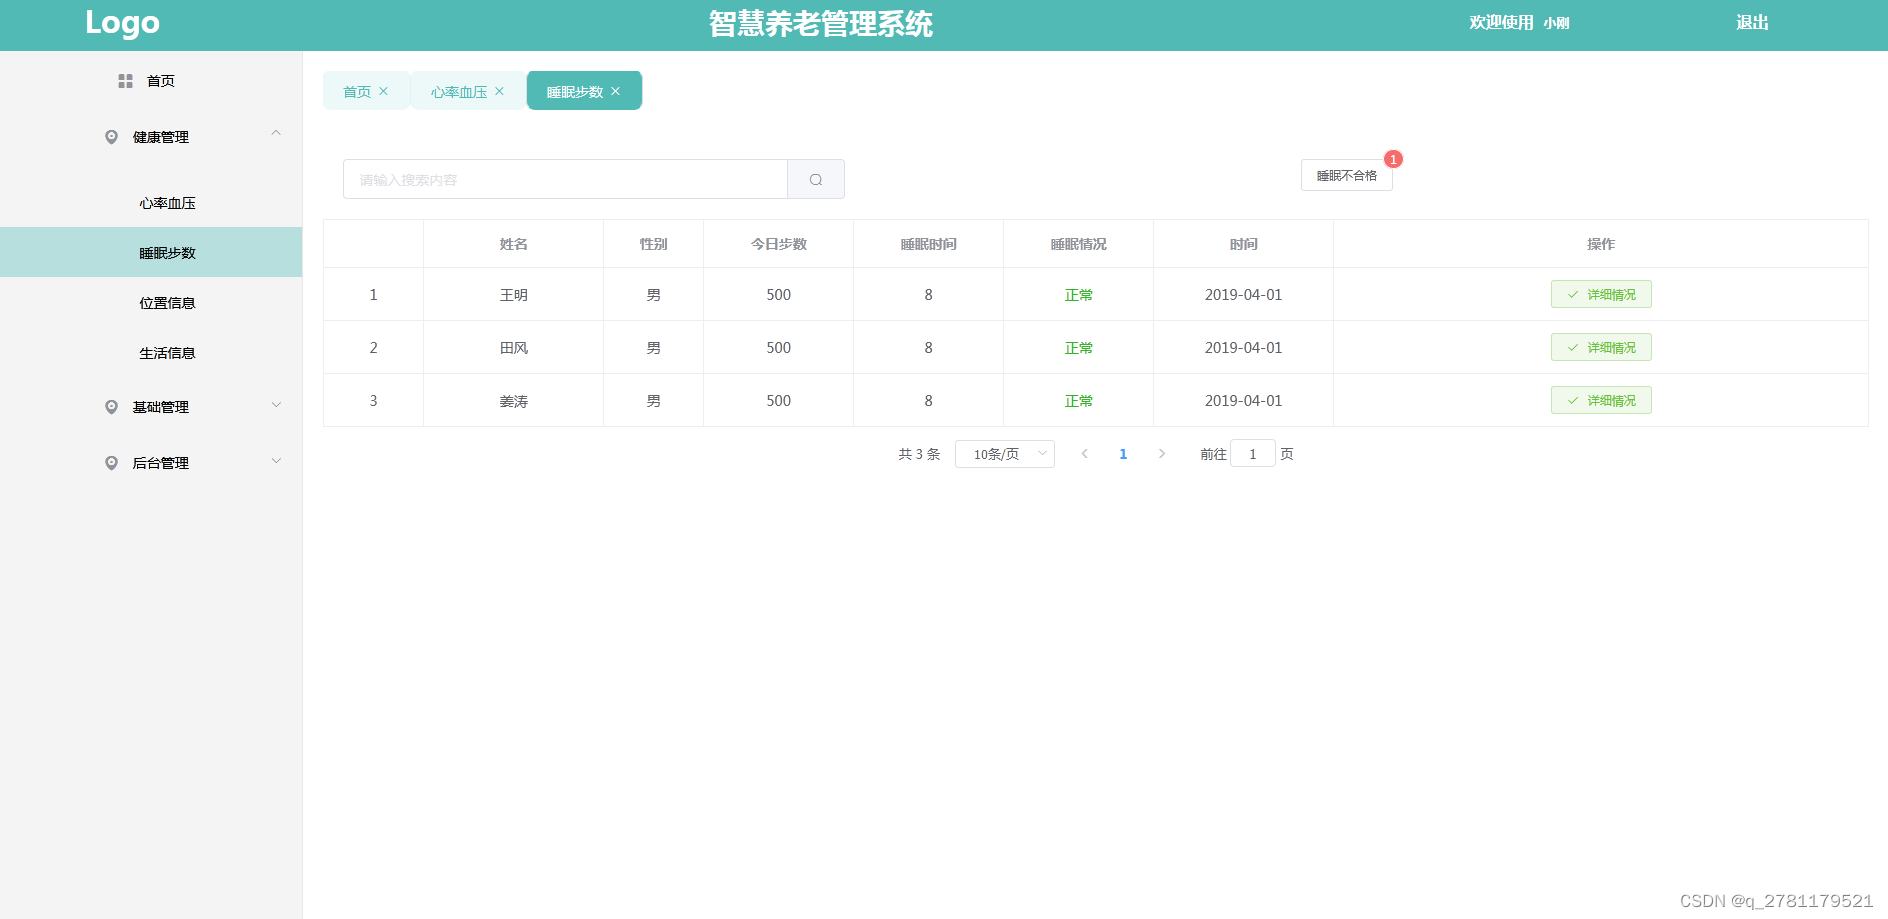
Task: Click the 今日步数 column header
Action: [x=779, y=244]
